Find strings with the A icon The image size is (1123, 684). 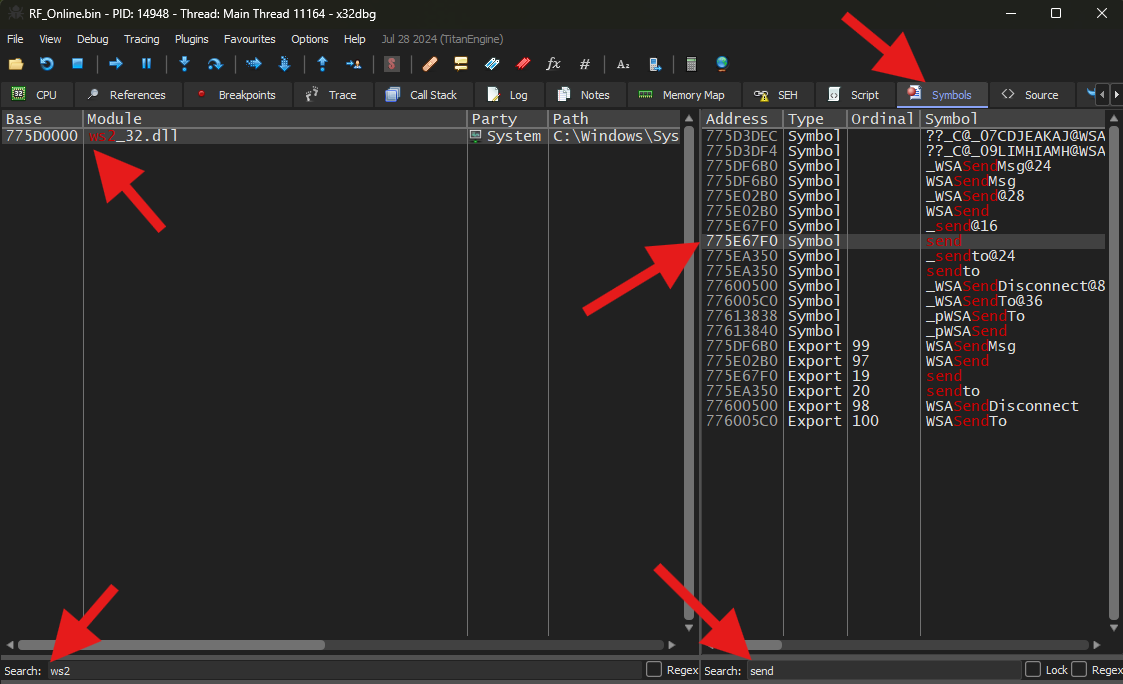(x=623, y=64)
